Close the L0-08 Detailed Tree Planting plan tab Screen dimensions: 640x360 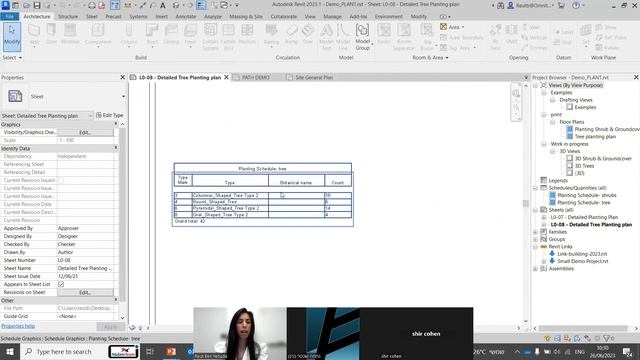tap(227, 77)
